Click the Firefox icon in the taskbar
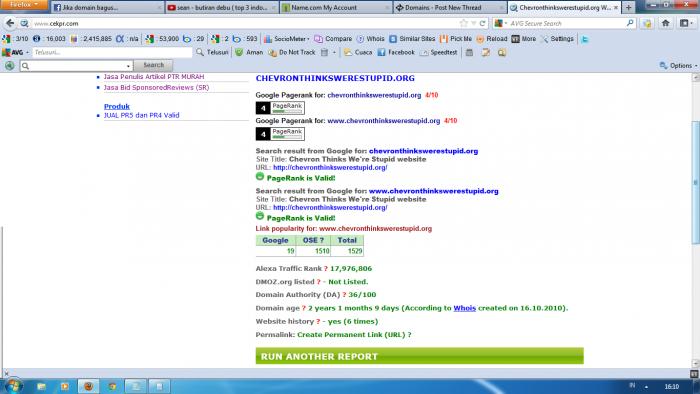 (x=88, y=386)
